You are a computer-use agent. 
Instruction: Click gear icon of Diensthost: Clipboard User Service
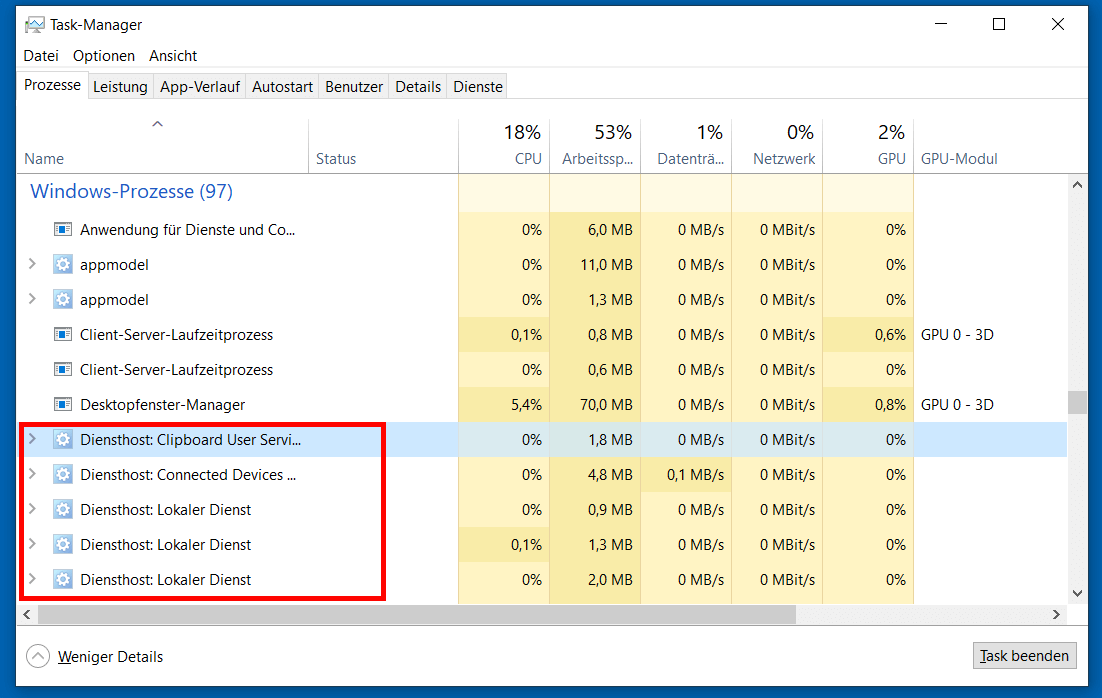63,440
